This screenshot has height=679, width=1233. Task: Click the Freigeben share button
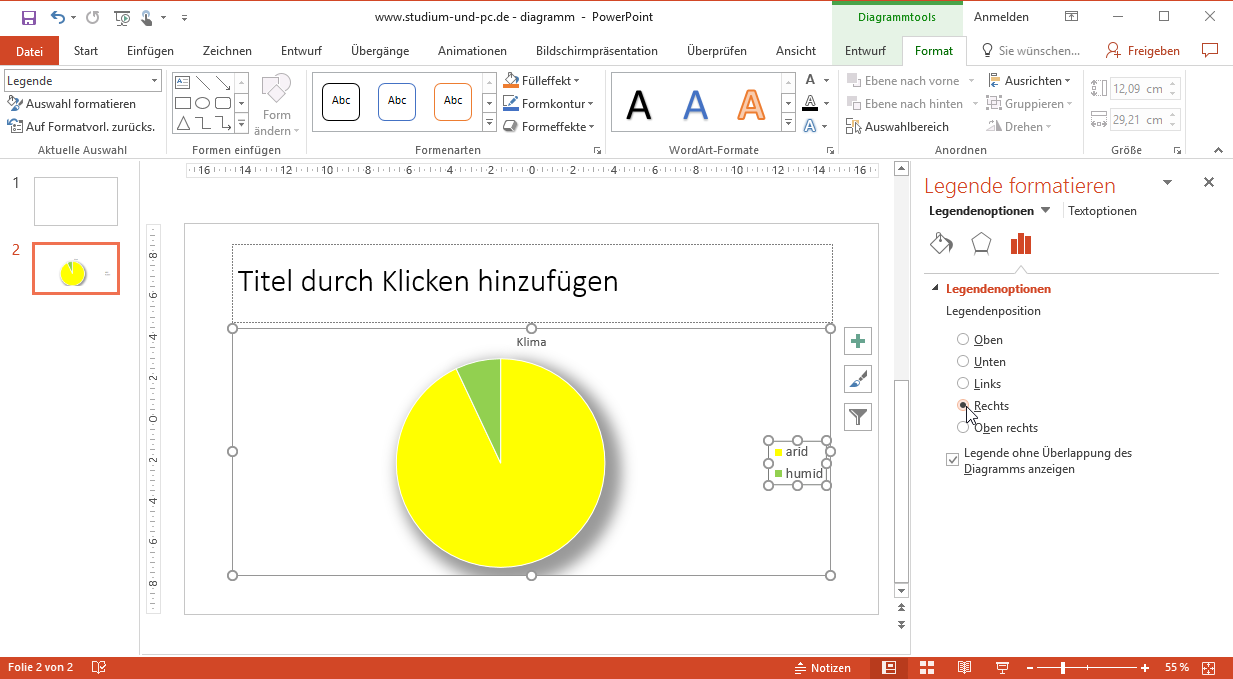click(1143, 51)
